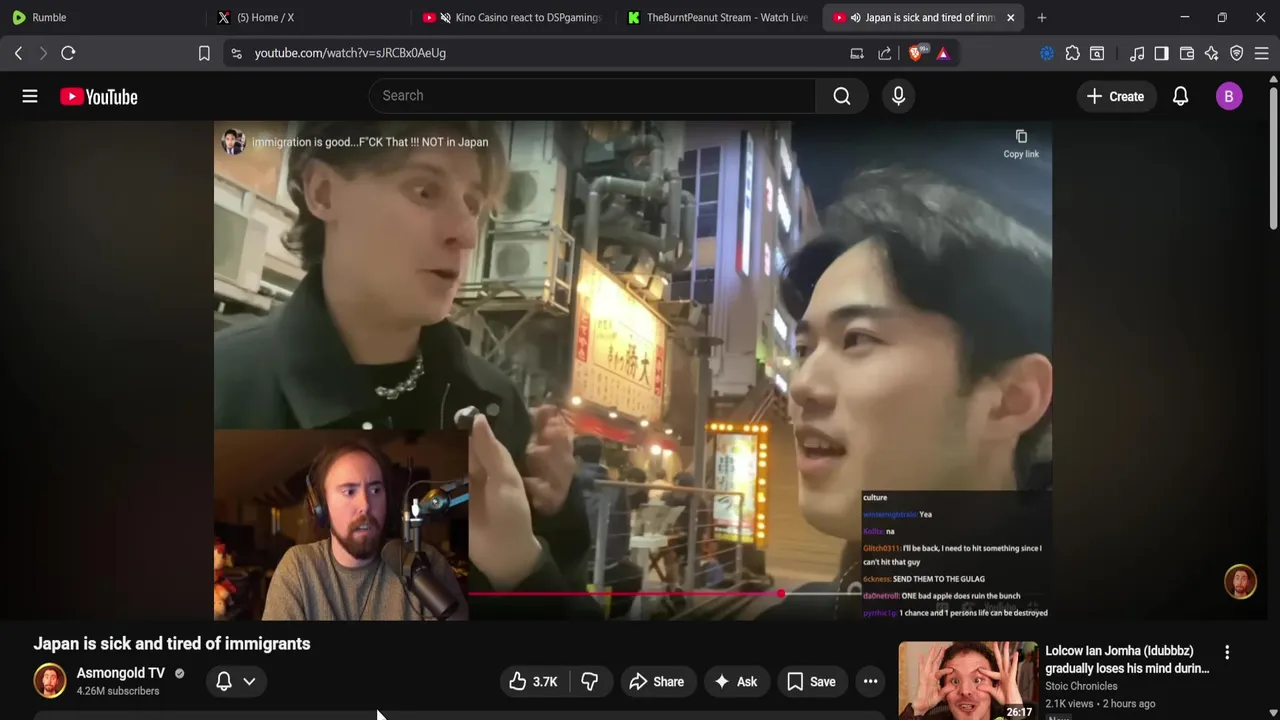Click the floating avatar bubble at right edge

(1240, 582)
